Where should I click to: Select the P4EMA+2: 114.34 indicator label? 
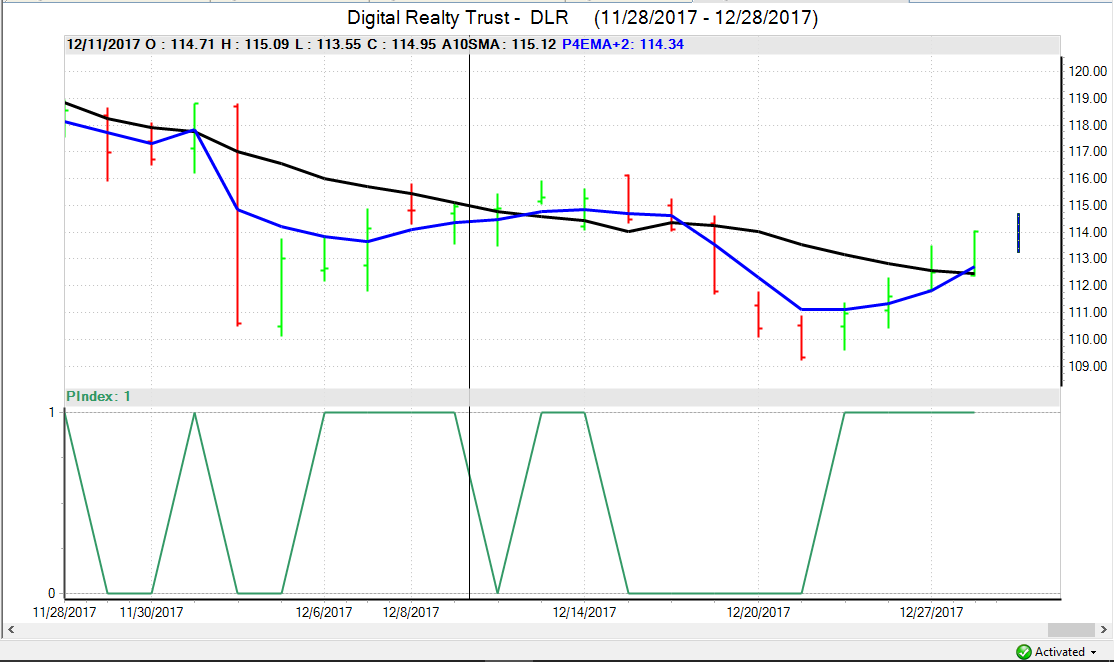623,44
